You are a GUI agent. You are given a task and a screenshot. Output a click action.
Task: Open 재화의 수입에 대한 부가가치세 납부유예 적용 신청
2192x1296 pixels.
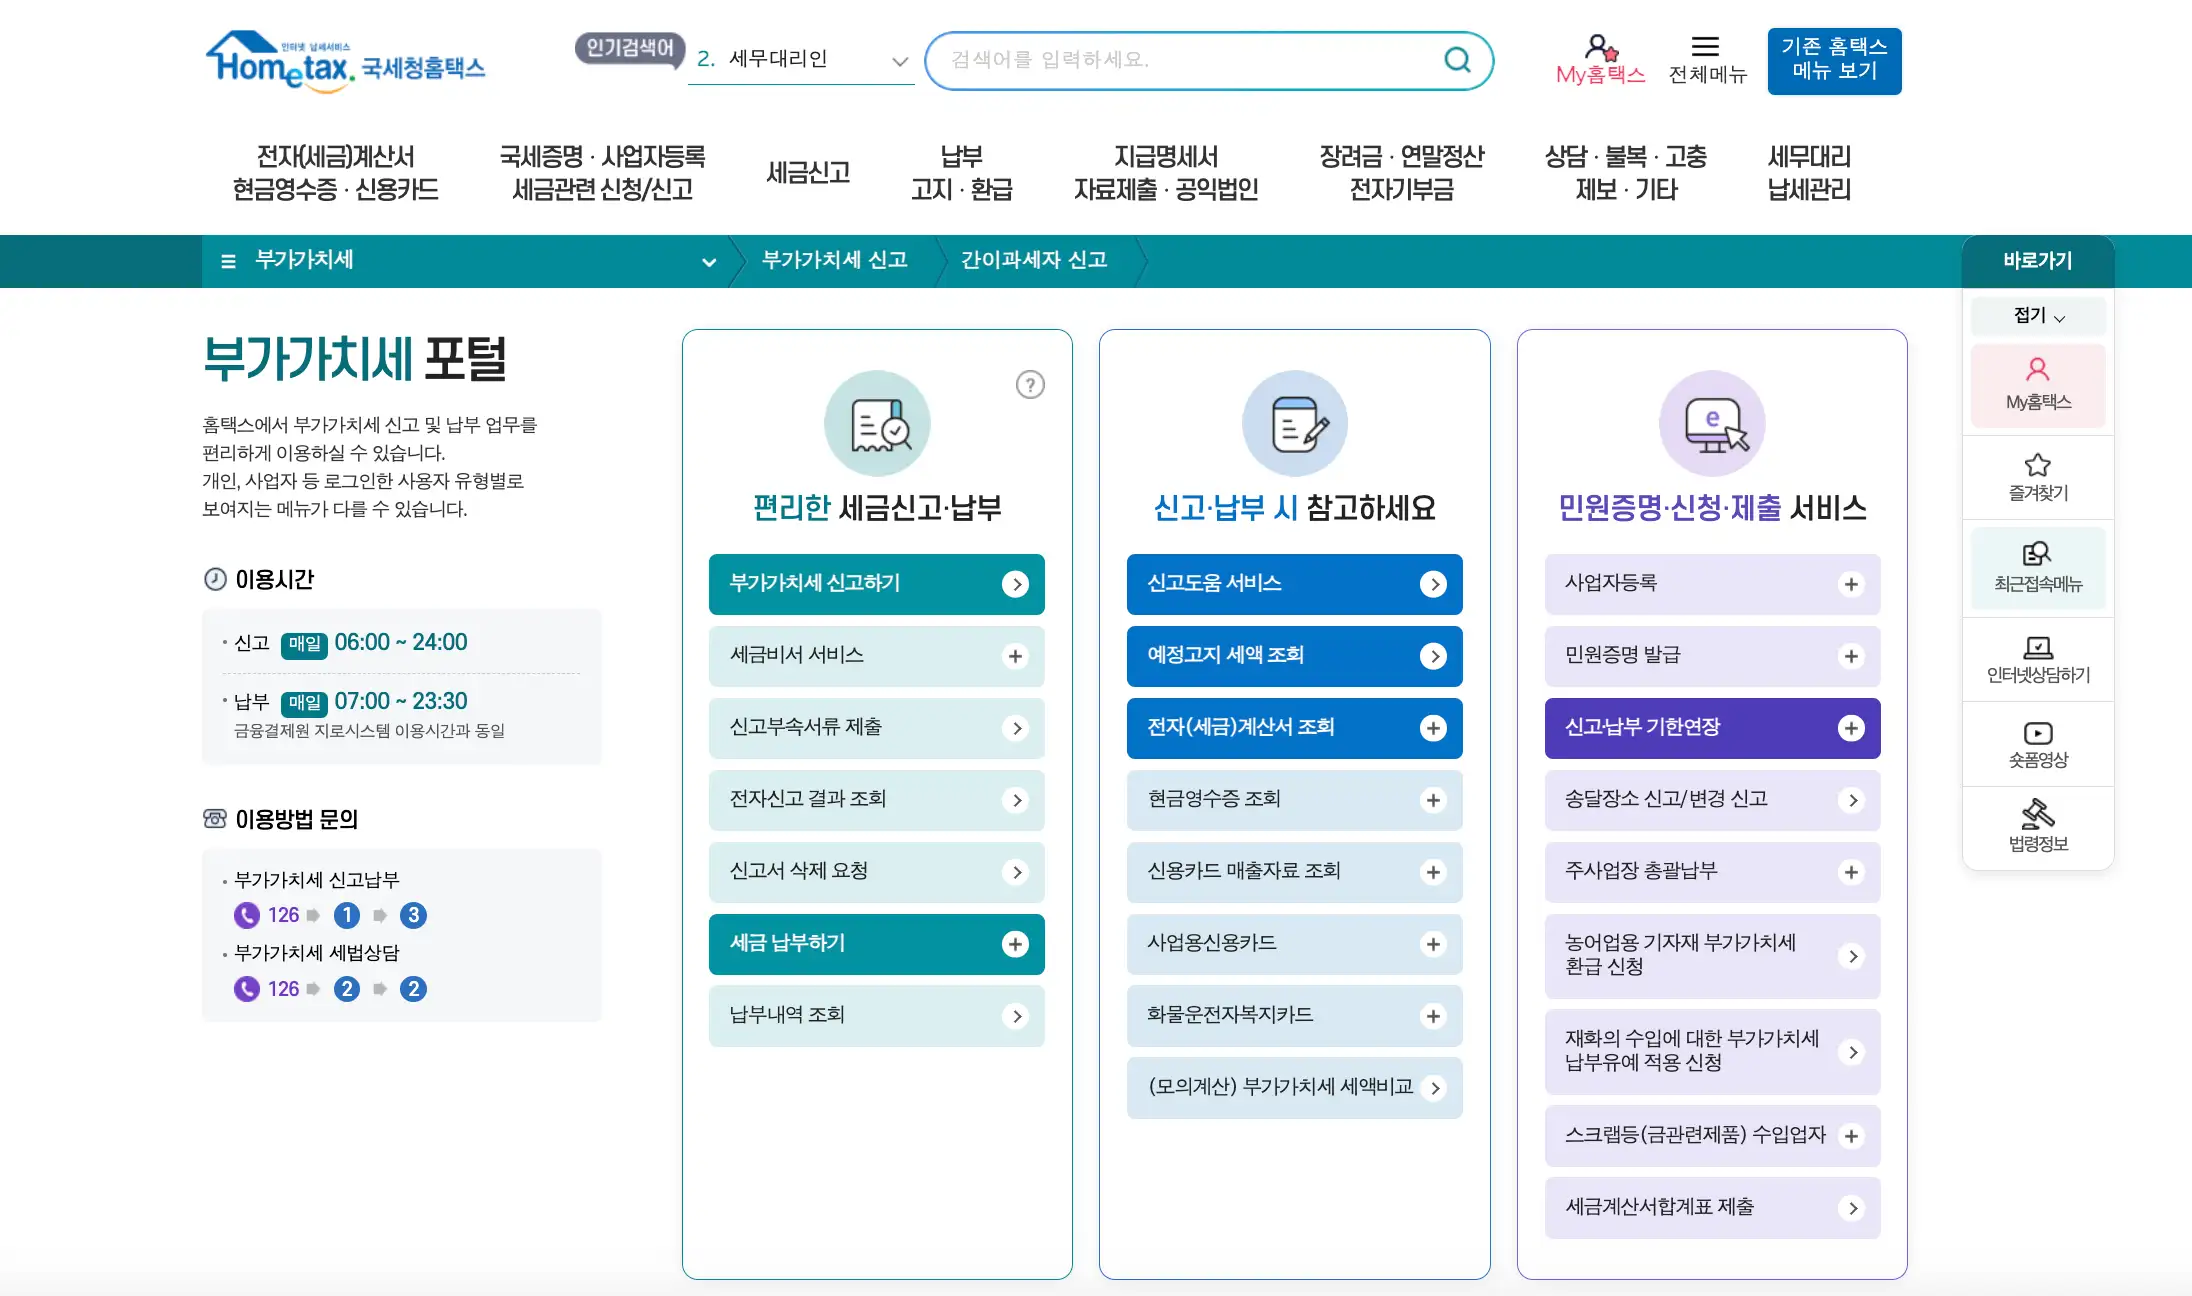1712,1052
